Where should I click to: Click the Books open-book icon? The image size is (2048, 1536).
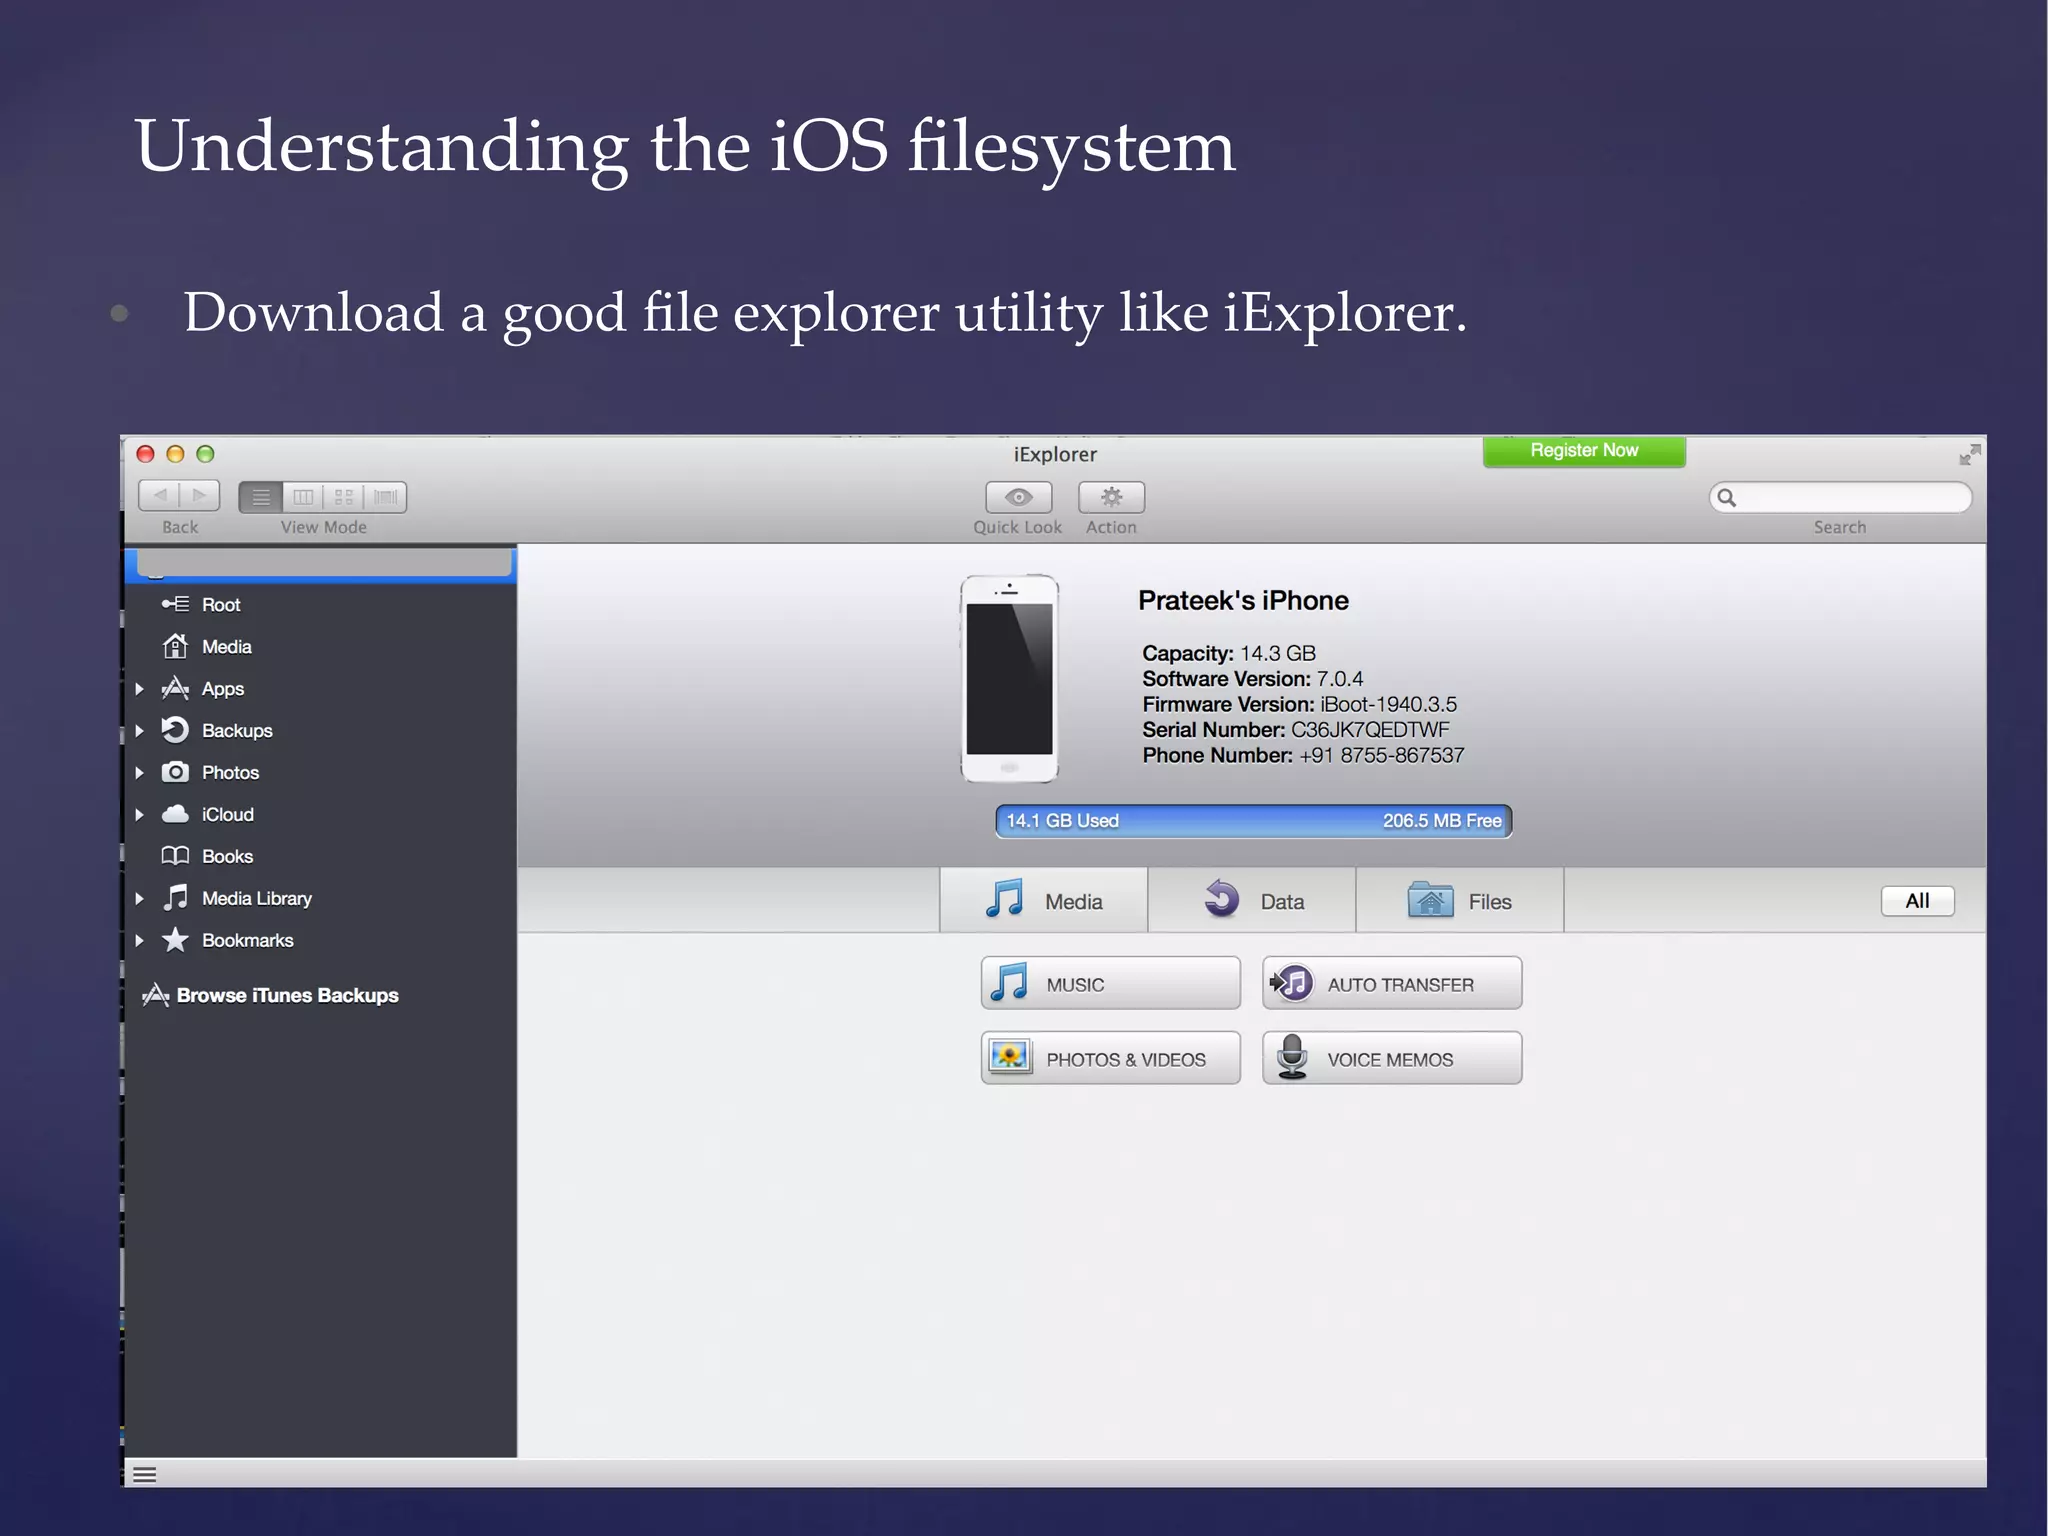click(x=175, y=856)
